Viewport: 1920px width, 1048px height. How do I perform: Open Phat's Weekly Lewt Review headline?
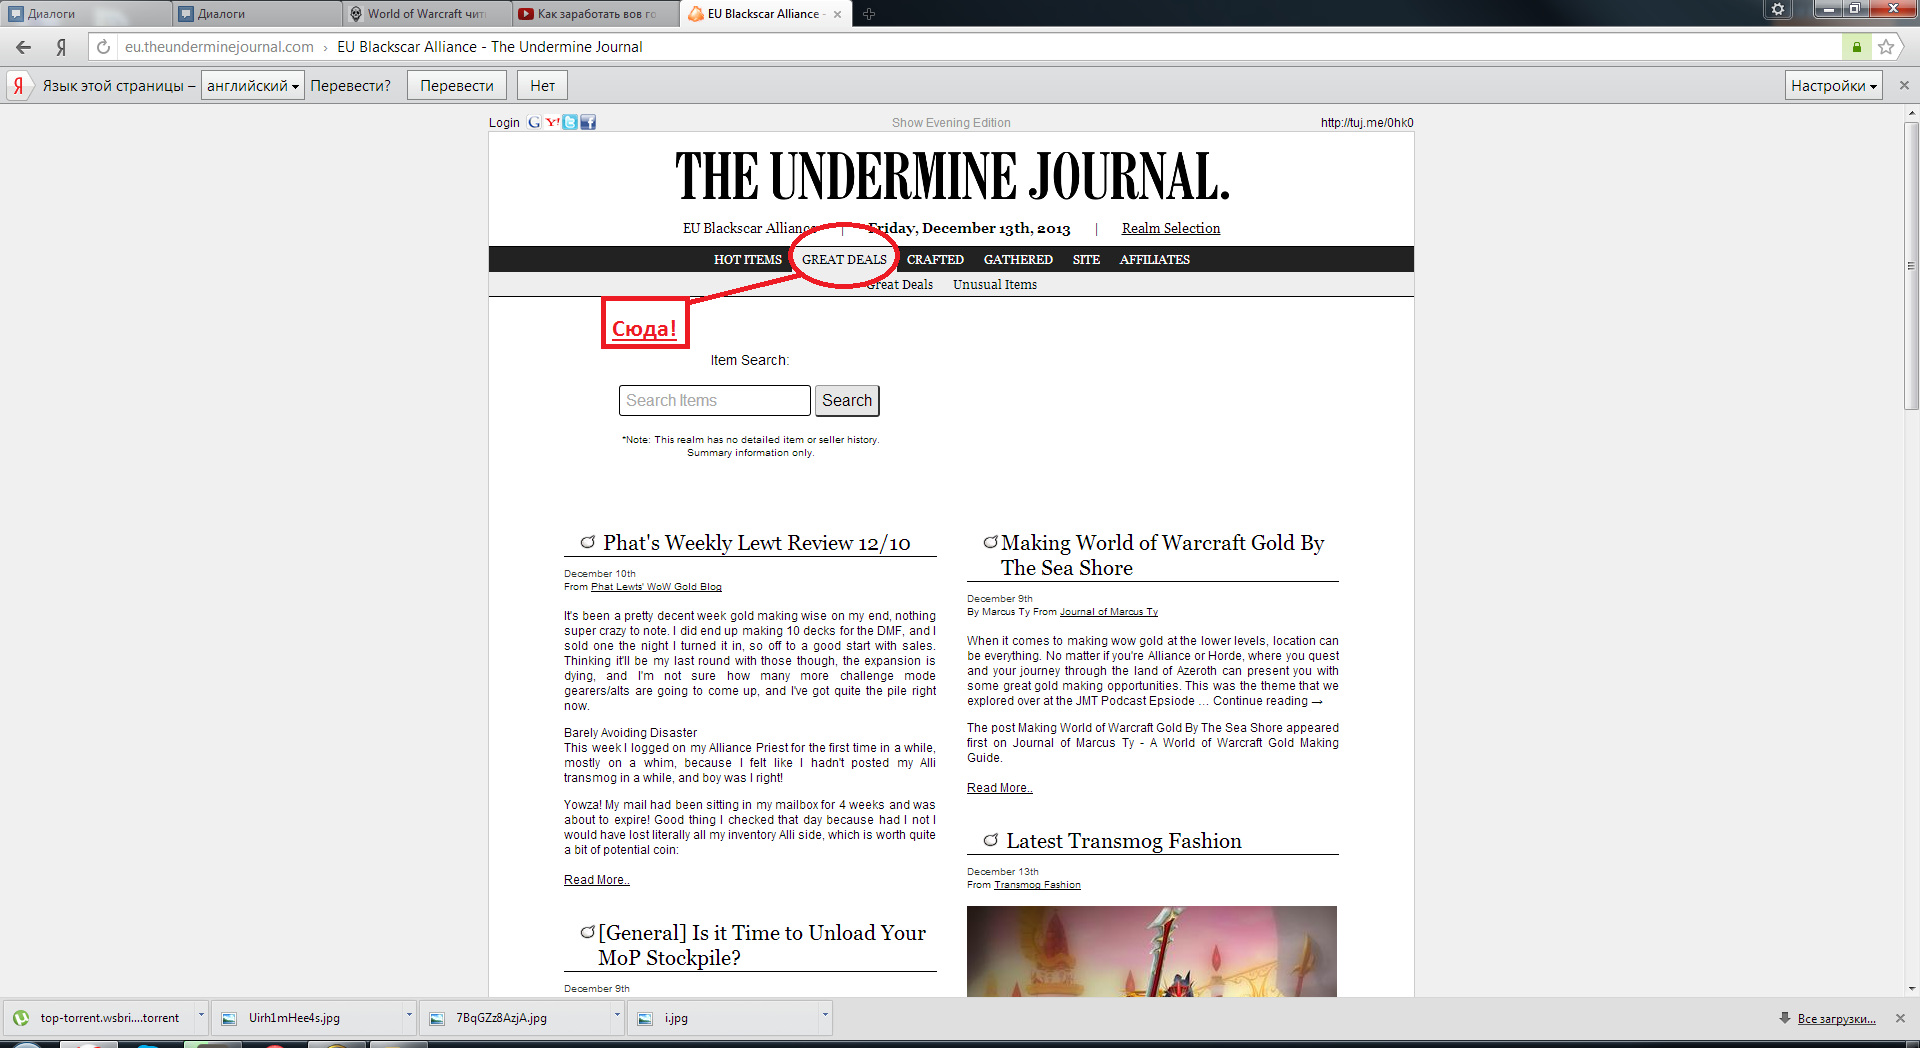756,543
